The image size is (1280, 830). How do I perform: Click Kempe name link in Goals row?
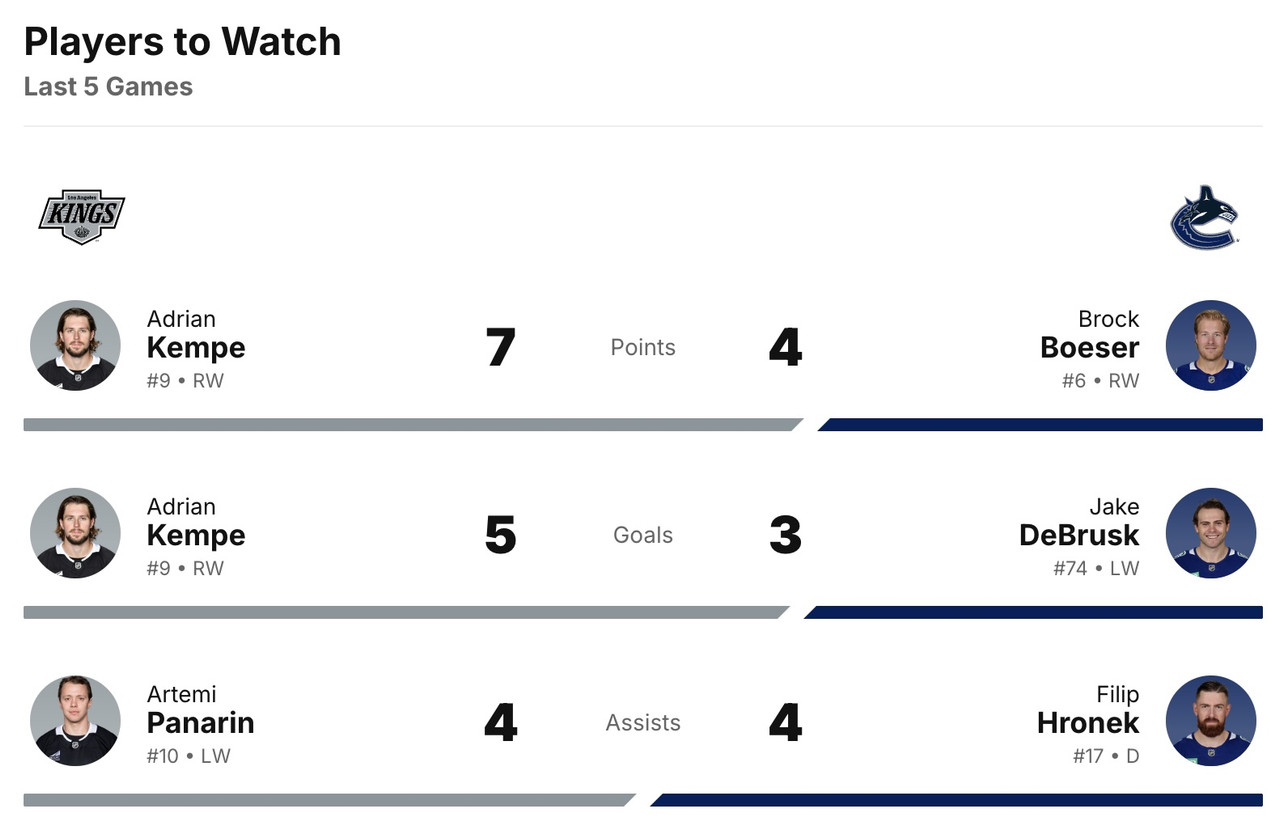tap(196, 535)
